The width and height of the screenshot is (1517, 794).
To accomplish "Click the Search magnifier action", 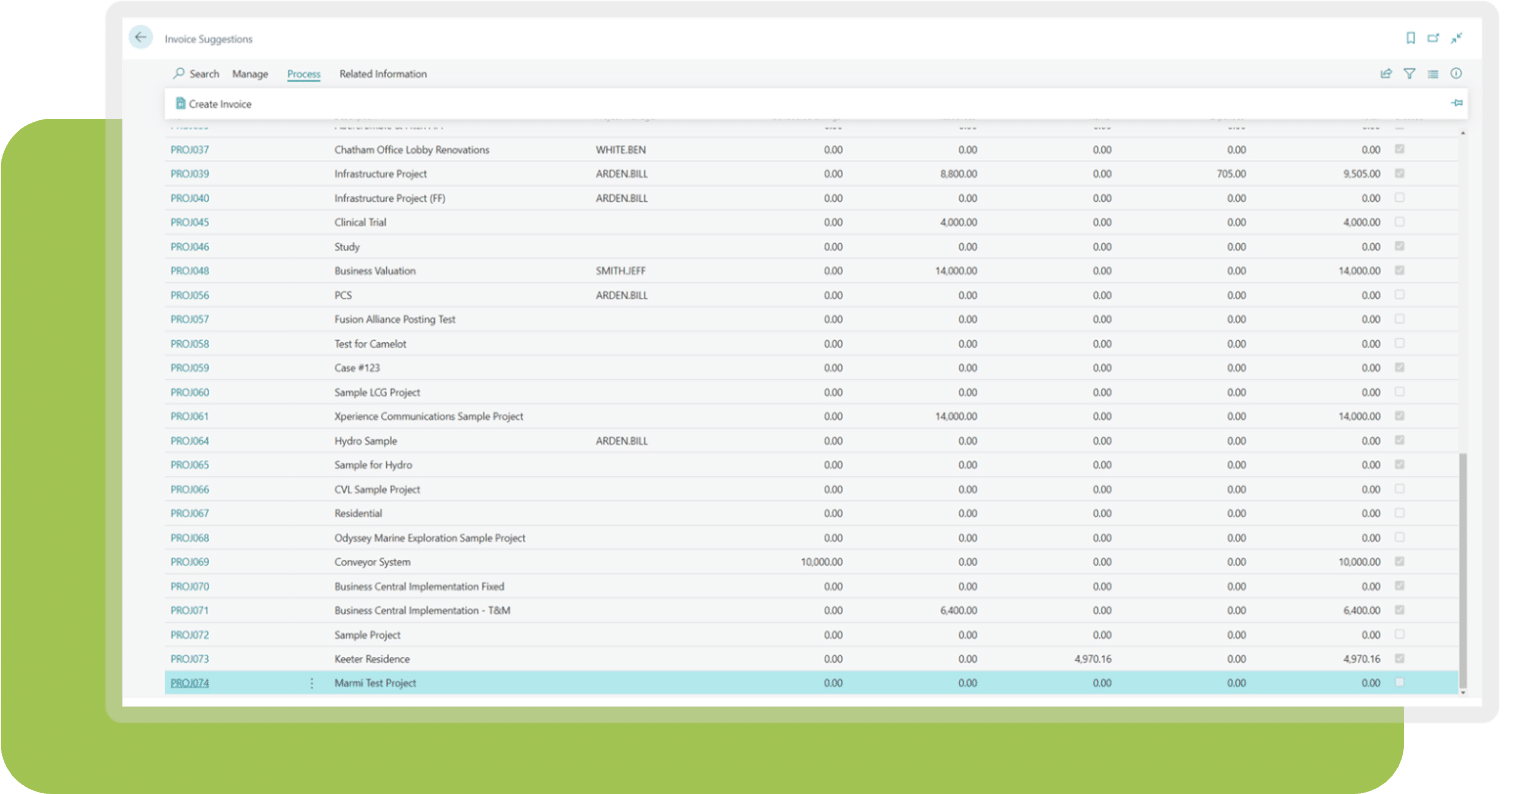I will pos(196,74).
